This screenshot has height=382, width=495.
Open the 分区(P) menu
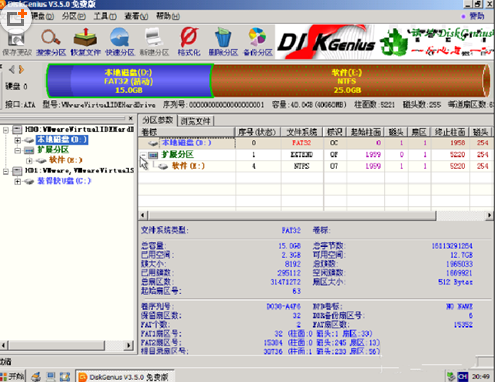click(x=73, y=16)
